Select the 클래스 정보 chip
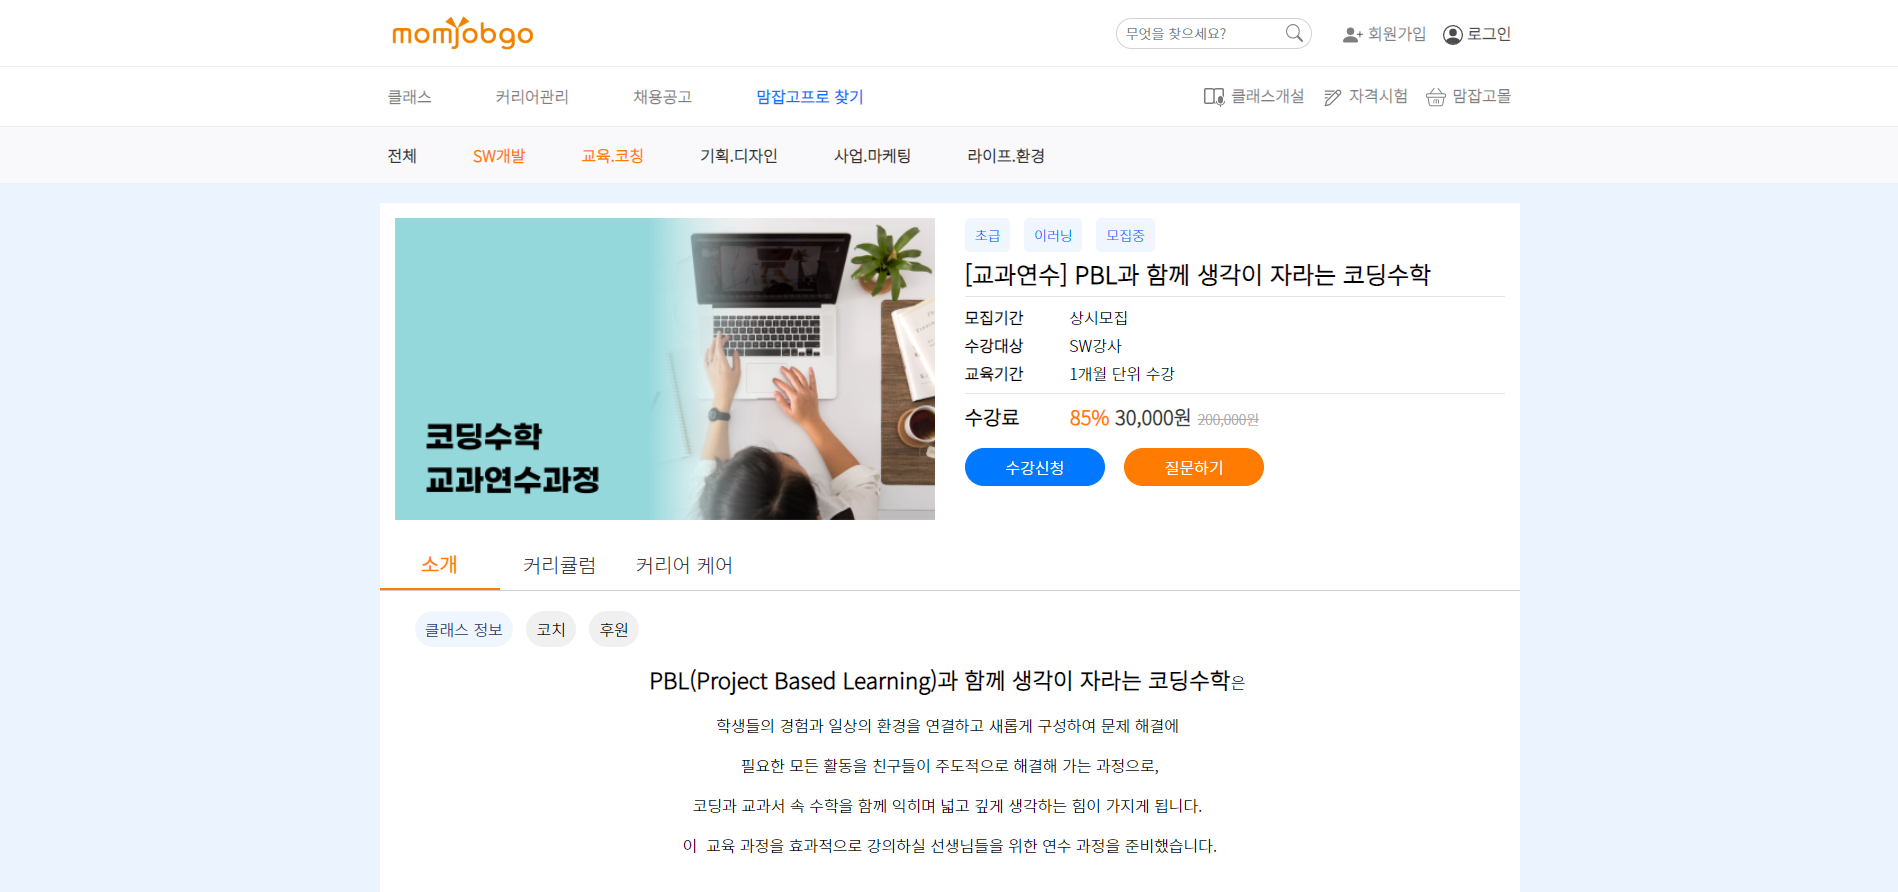Screen dimensions: 1898x892 tap(464, 629)
